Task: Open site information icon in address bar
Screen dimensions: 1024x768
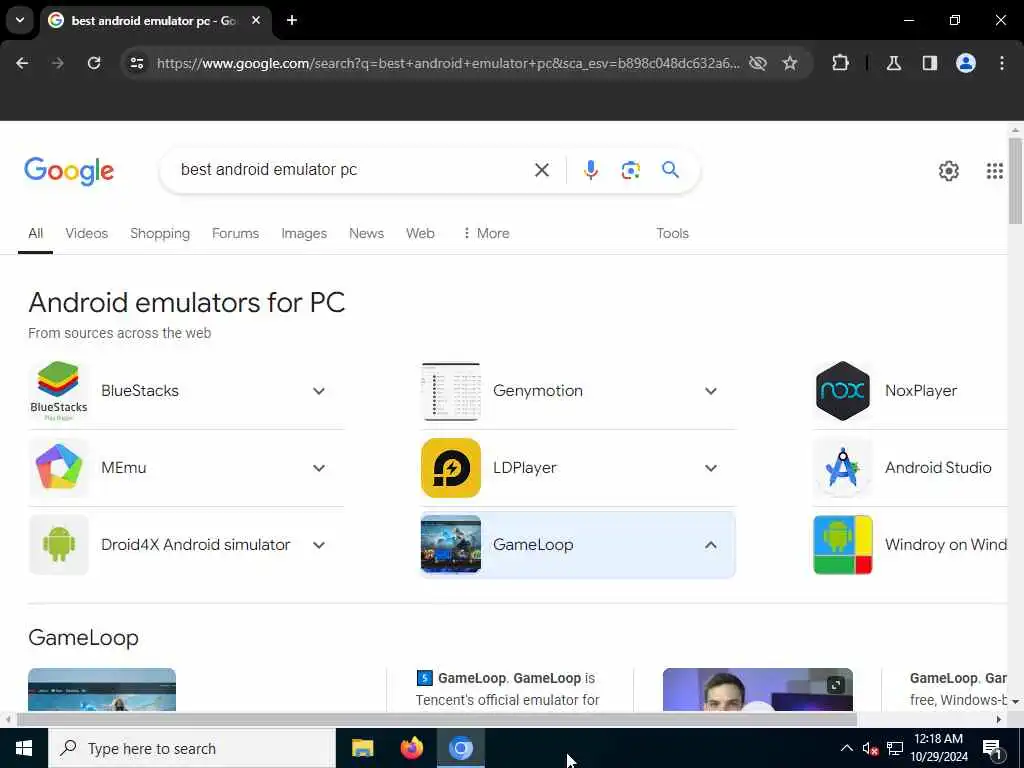Action: tap(136, 63)
